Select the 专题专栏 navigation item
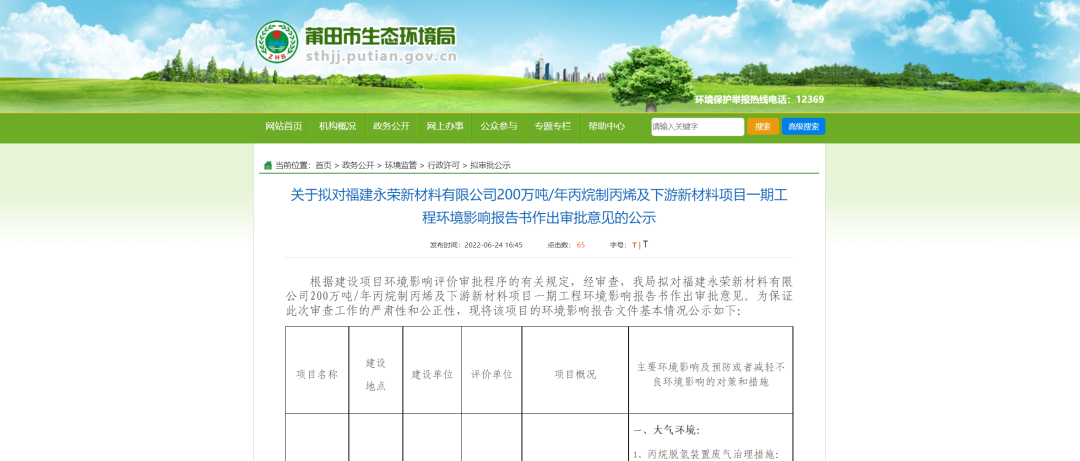Screen dimensions: 1080x461 [552, 126]
